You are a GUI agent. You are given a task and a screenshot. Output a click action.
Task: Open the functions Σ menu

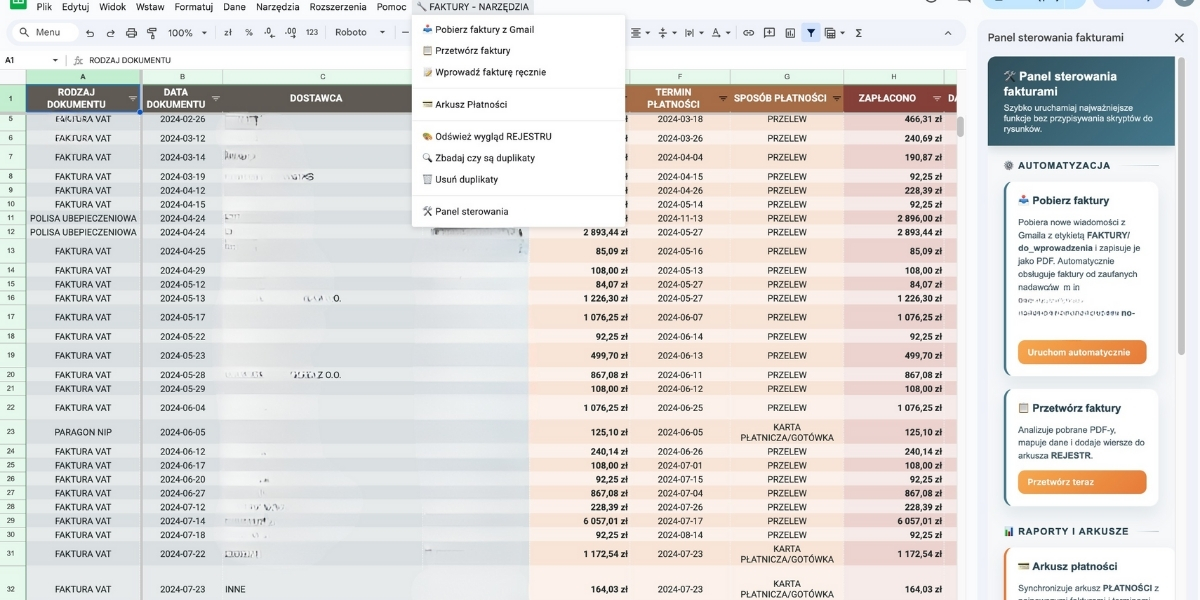pos(860,32)
